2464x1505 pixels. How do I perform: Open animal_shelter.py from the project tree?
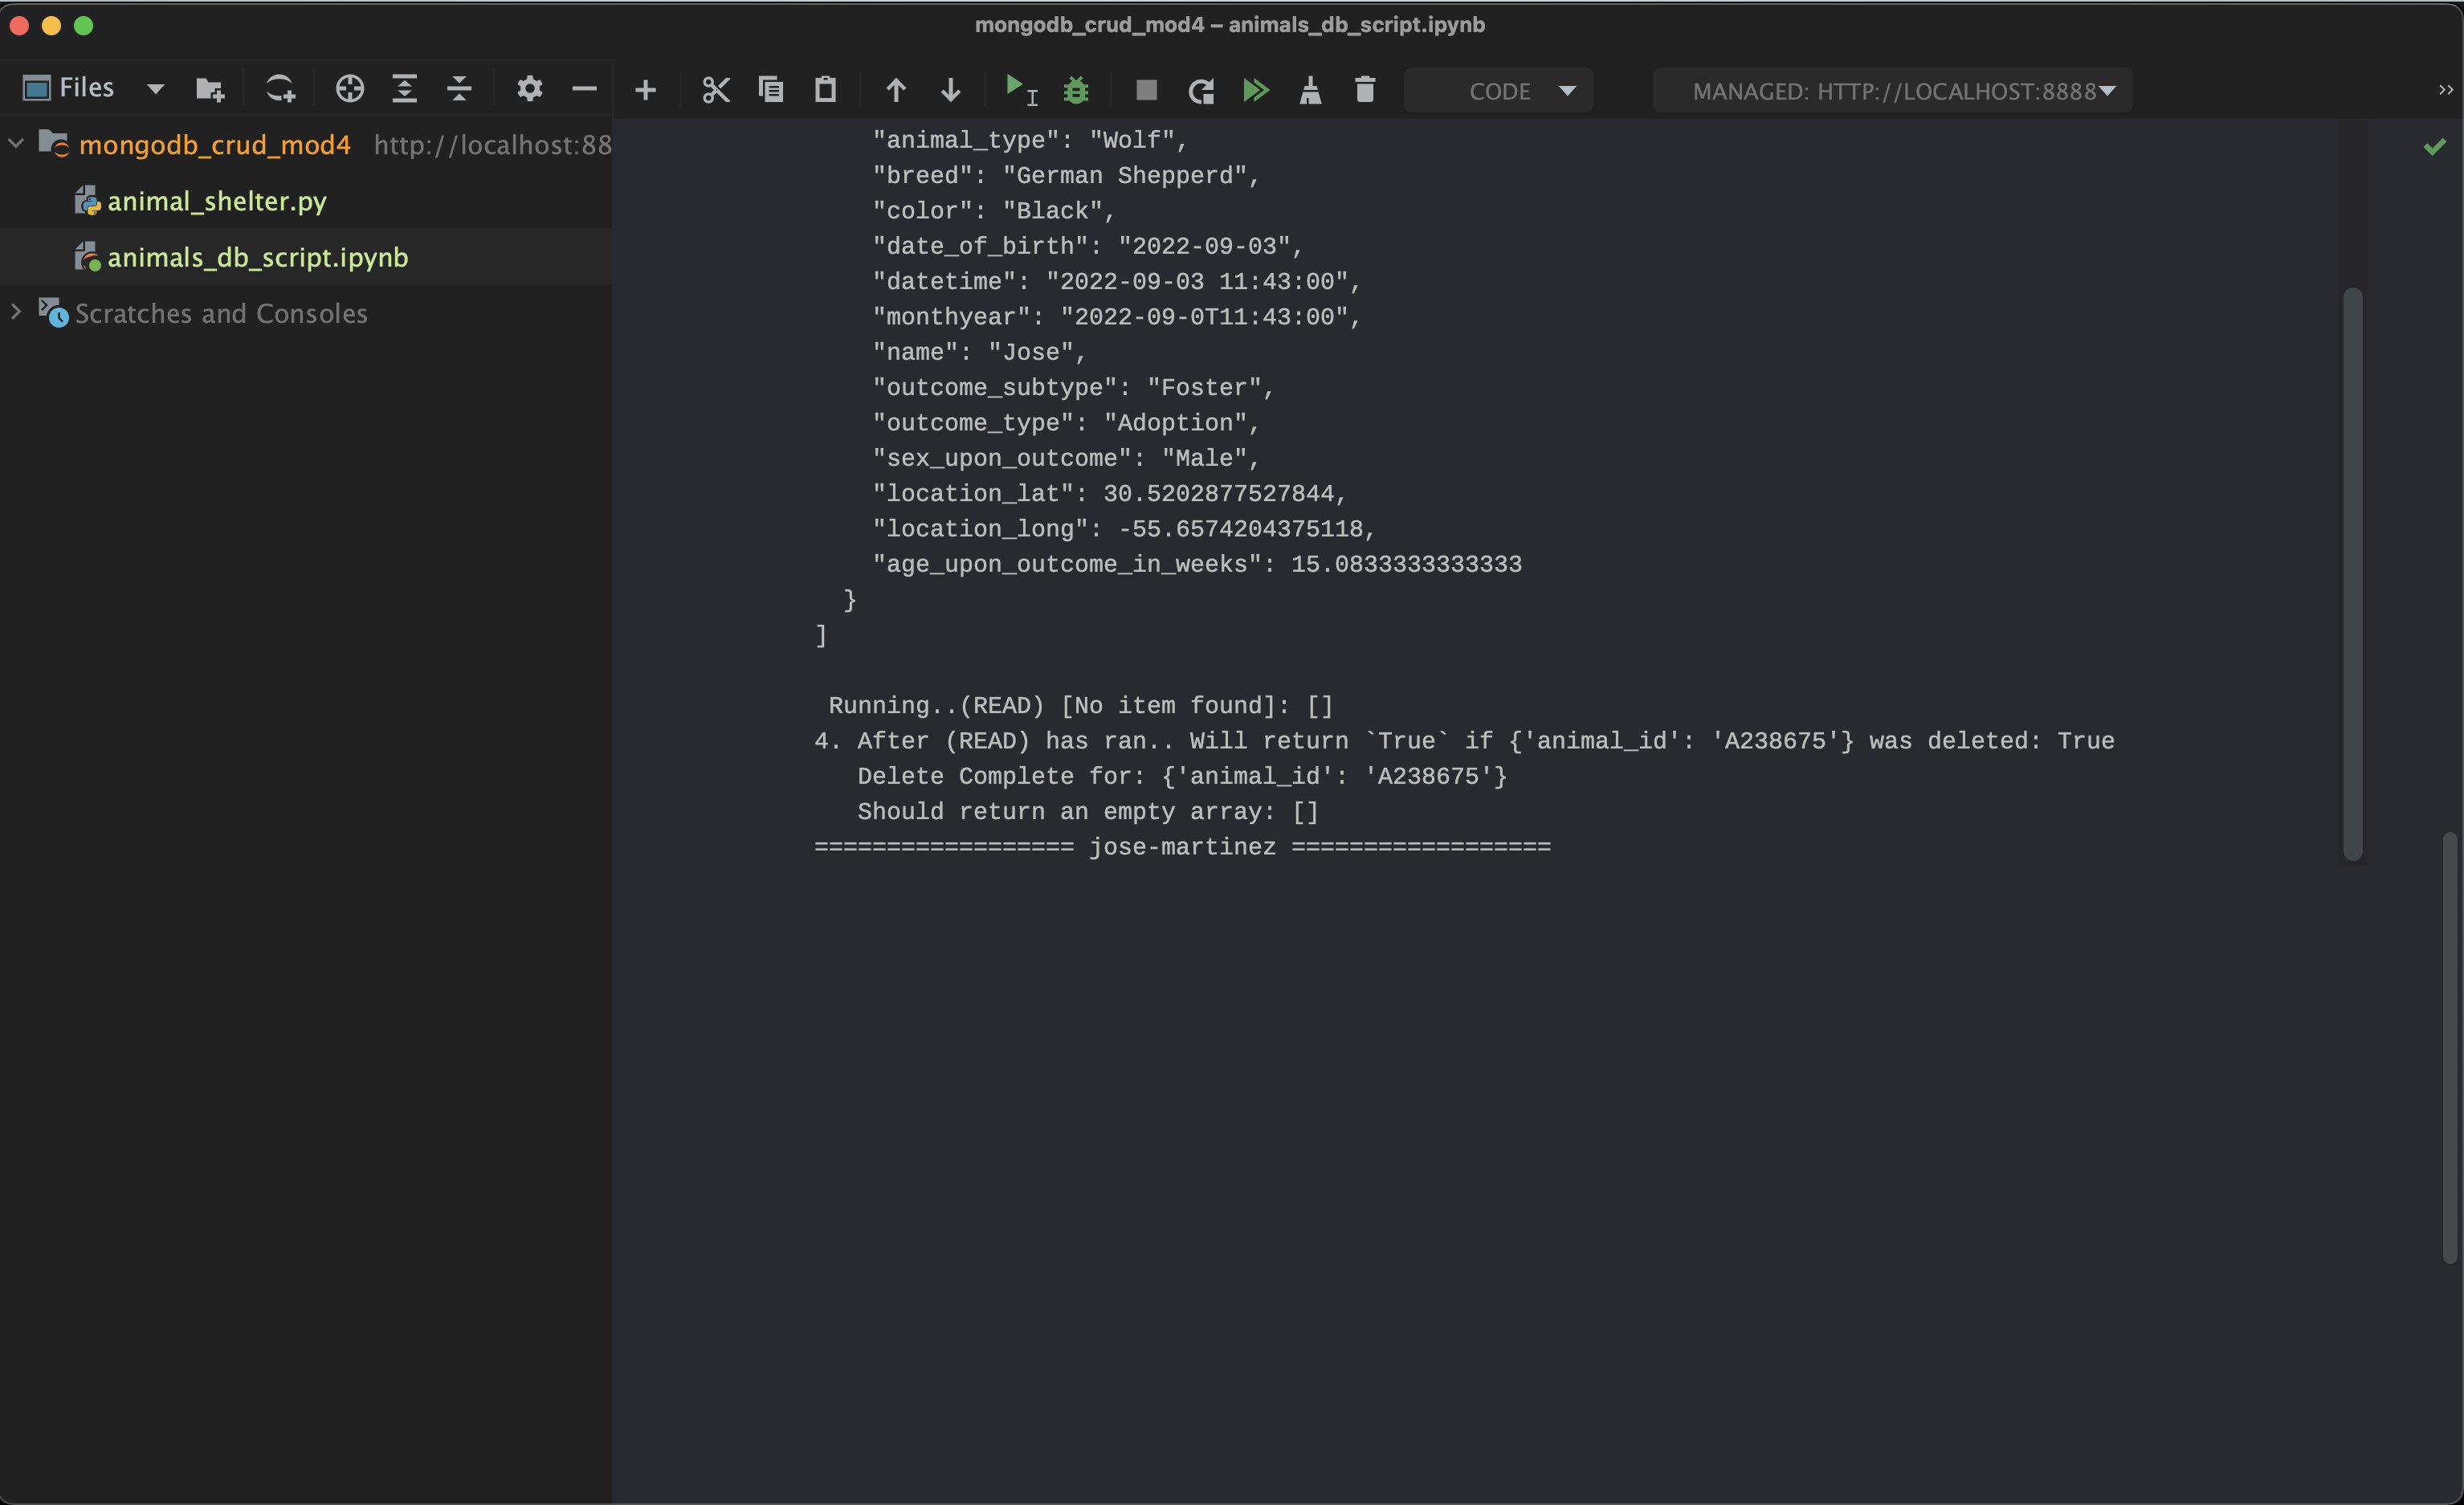[x=216, y=200]
